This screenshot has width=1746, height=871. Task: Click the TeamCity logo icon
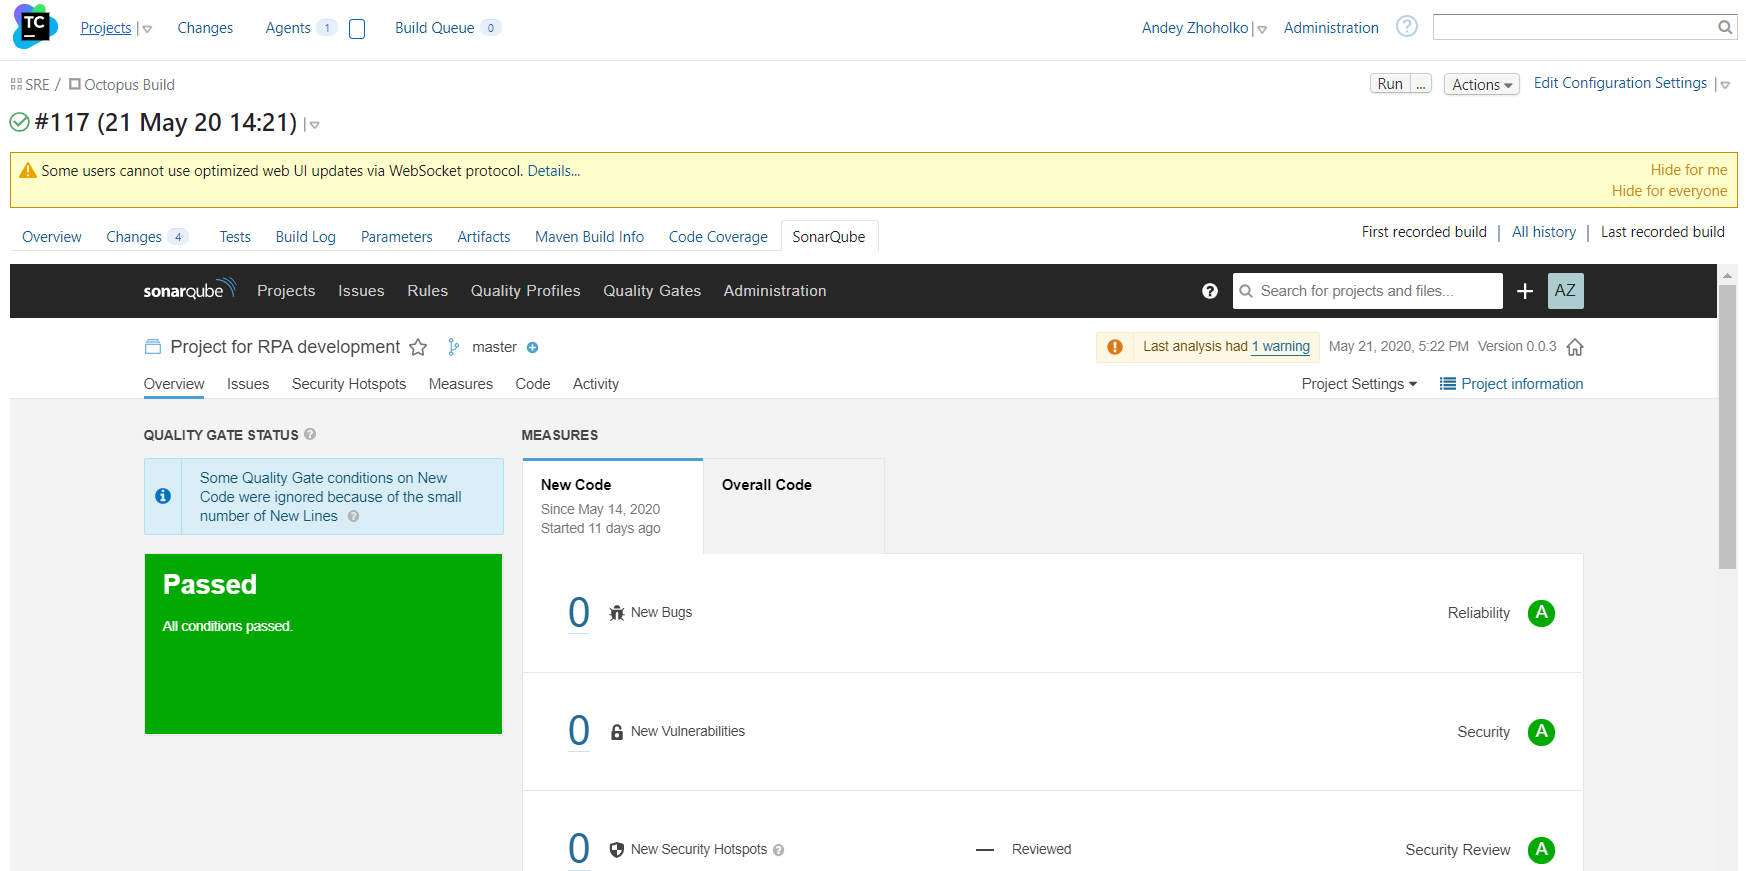point(34,26)
